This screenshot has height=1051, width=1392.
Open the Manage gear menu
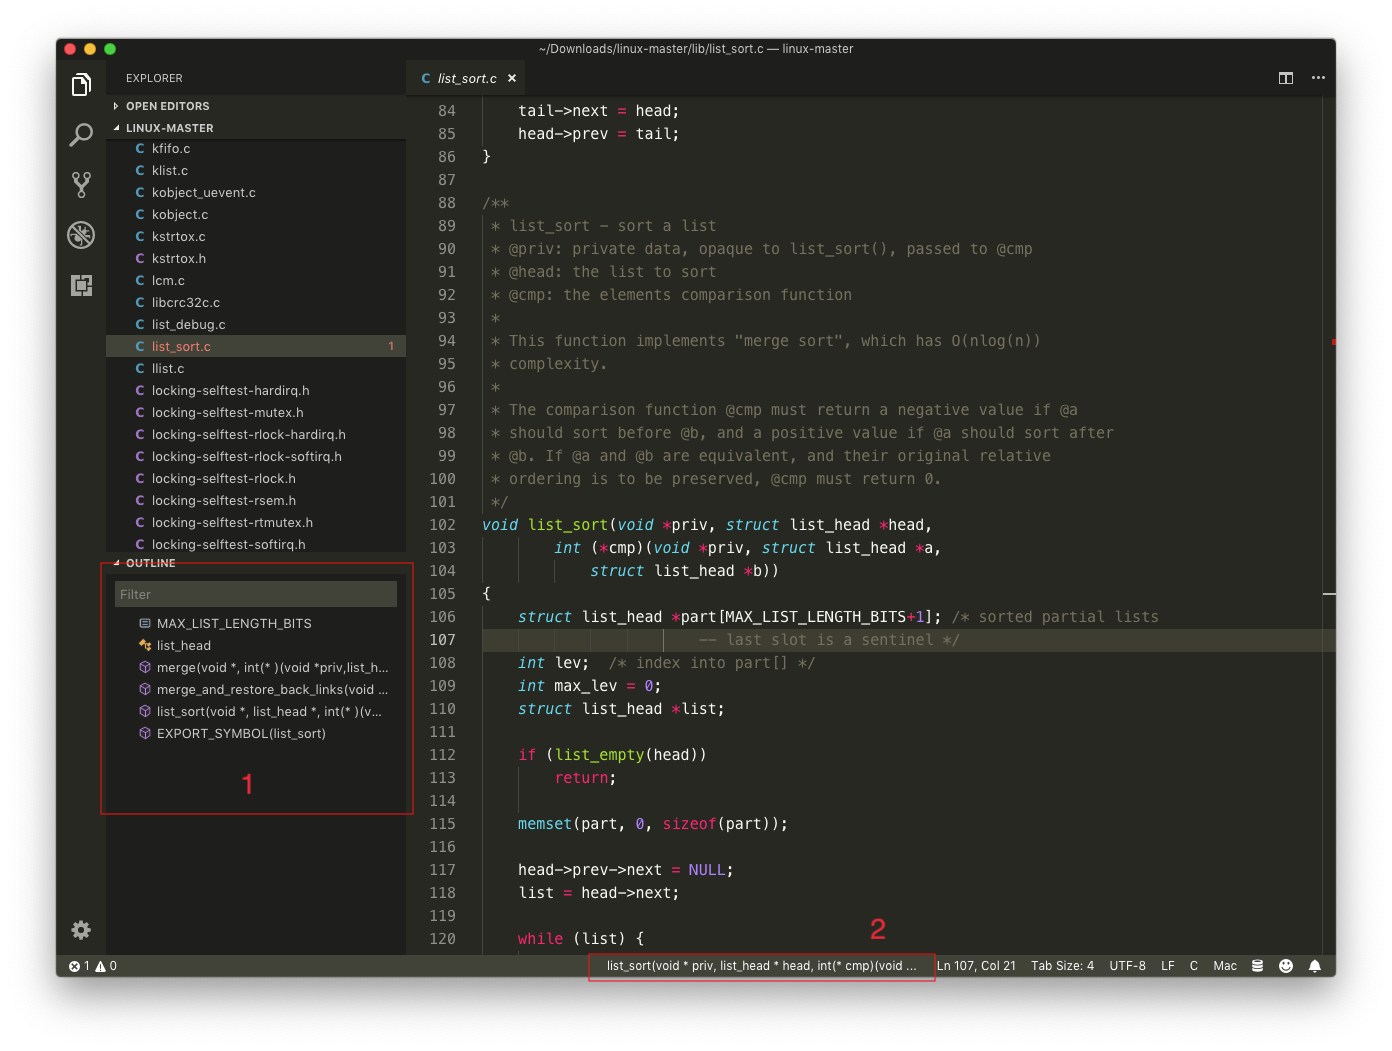click(x=81, y=930)
